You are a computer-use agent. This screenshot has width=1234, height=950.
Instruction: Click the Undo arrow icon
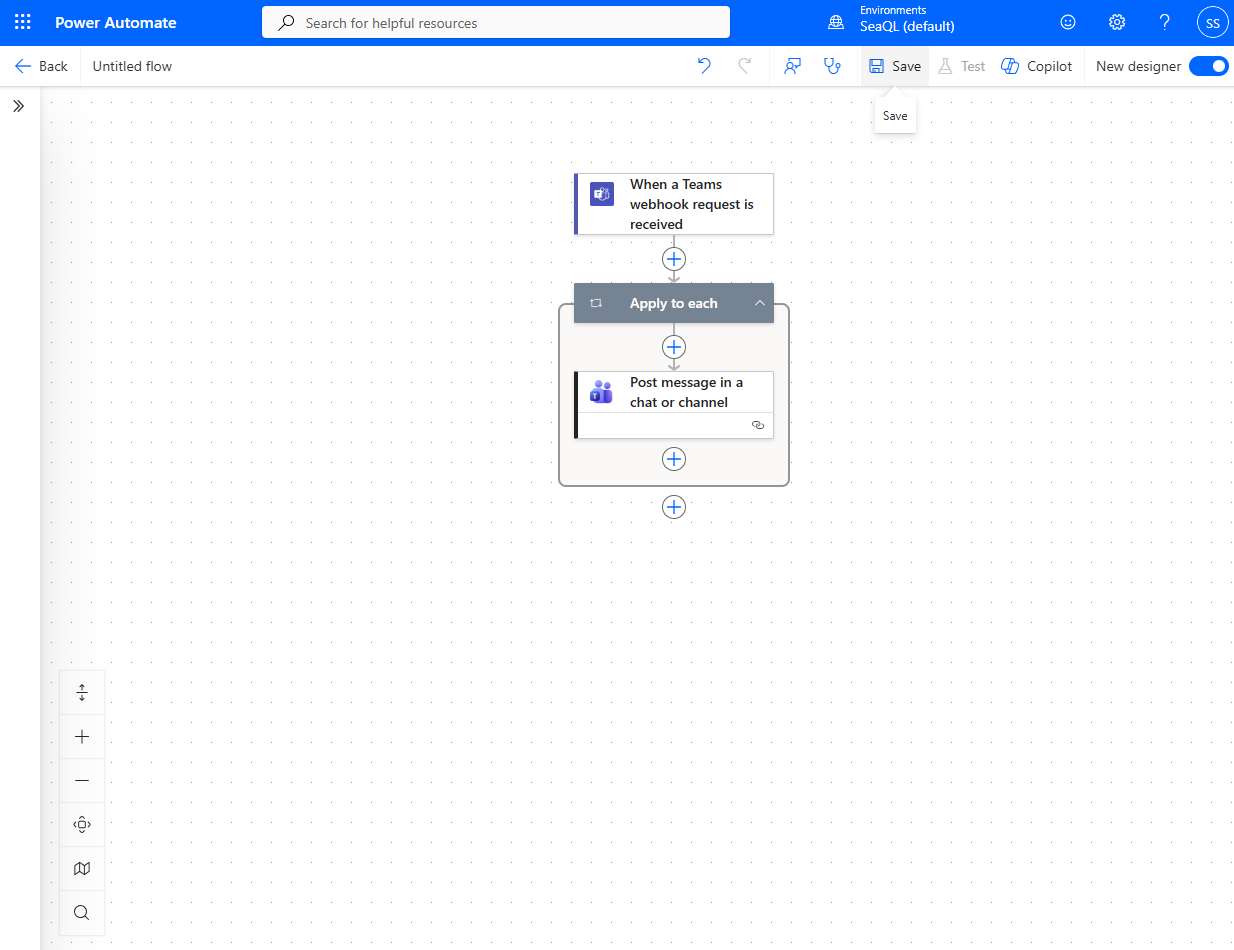[704, 66]
